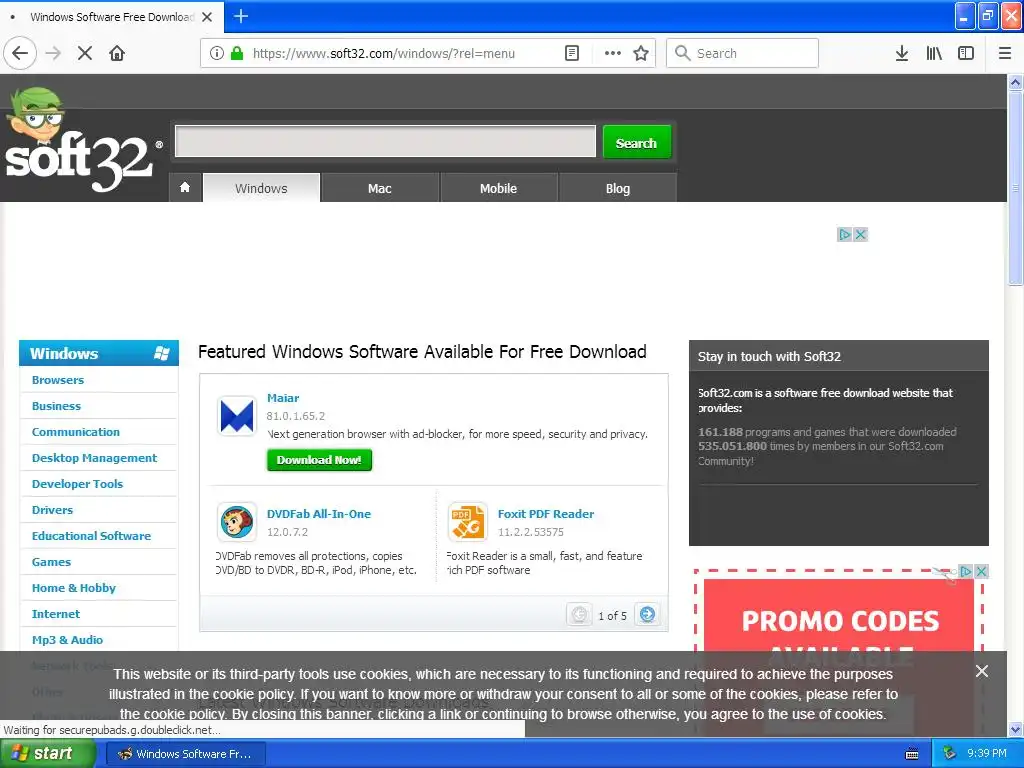Open the Mp3 & Audio category

68,641
